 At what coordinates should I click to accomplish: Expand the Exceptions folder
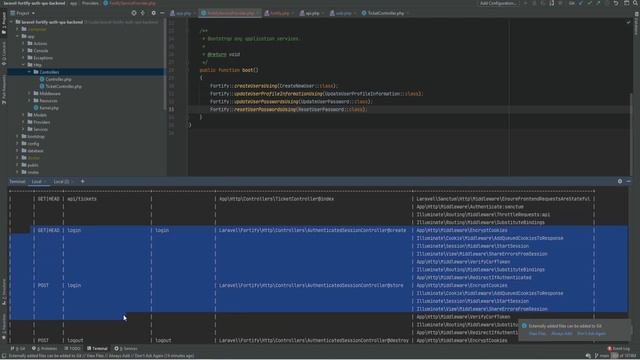(x=23, y=58)
